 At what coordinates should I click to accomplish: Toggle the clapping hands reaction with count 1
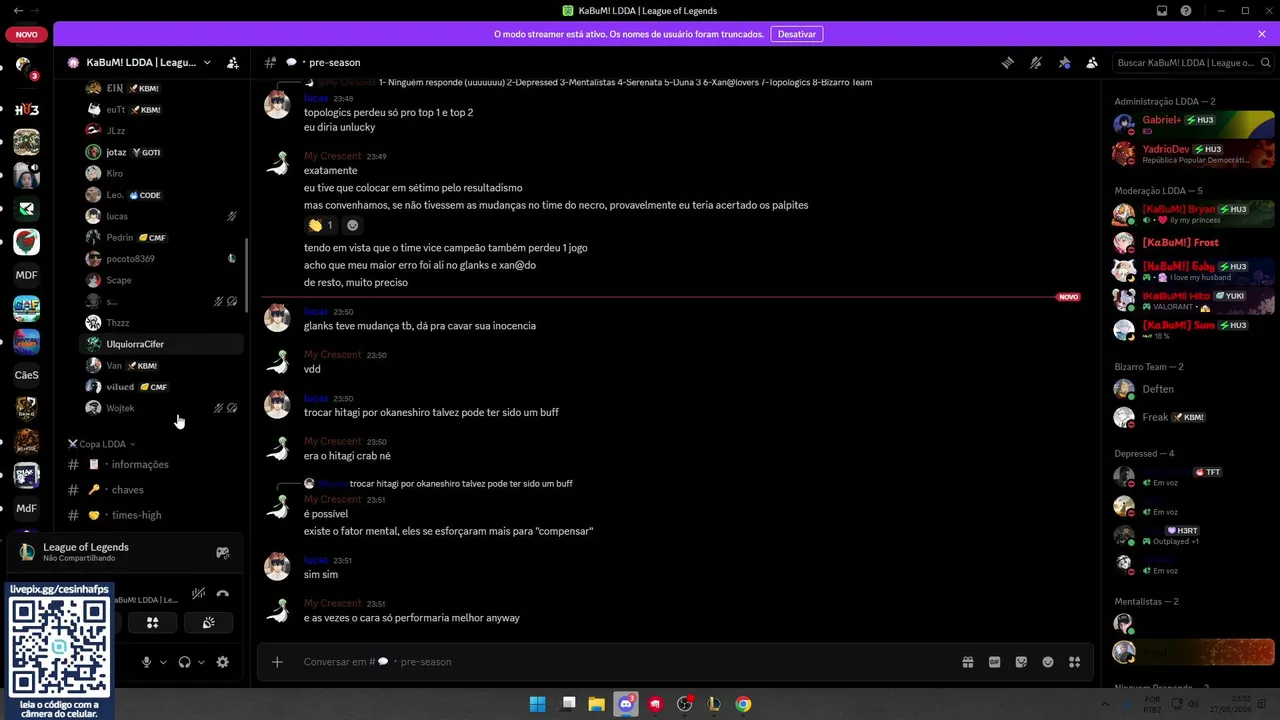click(x=321, y=225)
